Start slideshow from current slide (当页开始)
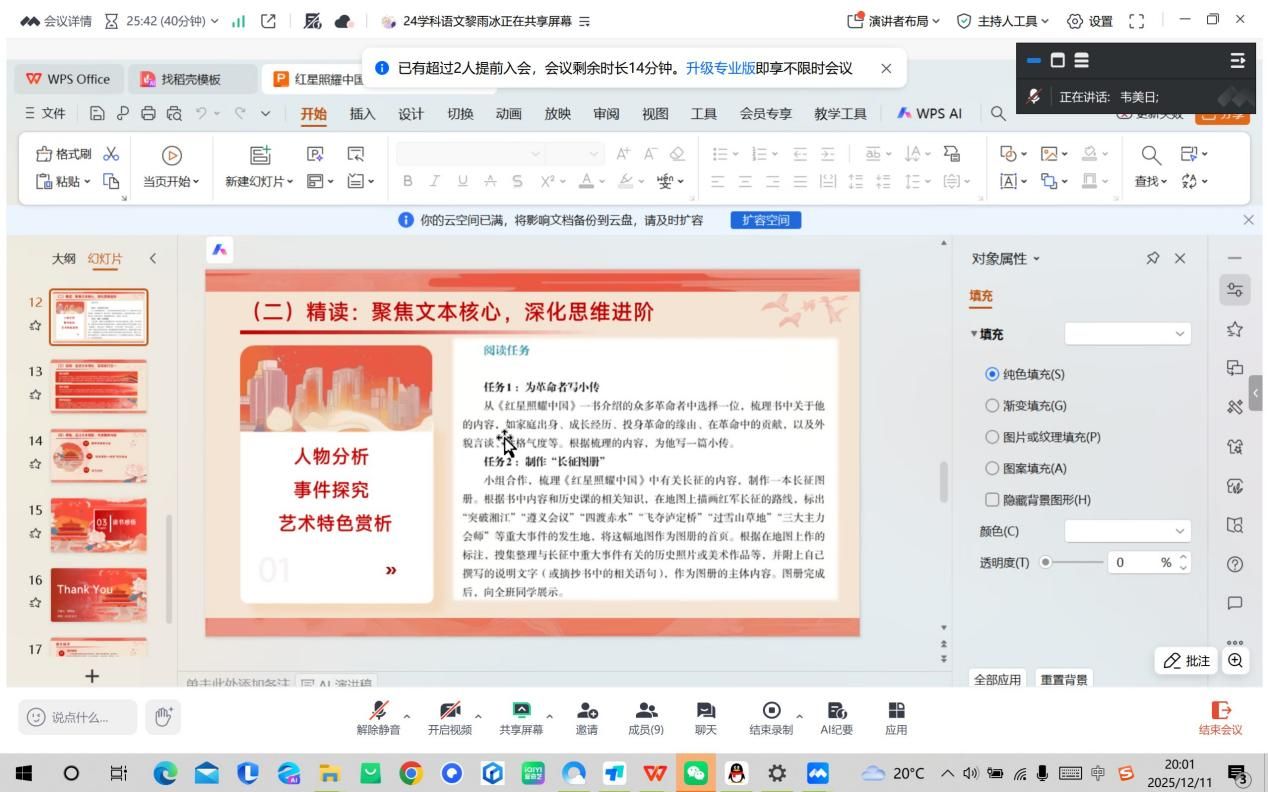Image resolution: width=1268 pixels, height=792 pixels. pos(172,155)
